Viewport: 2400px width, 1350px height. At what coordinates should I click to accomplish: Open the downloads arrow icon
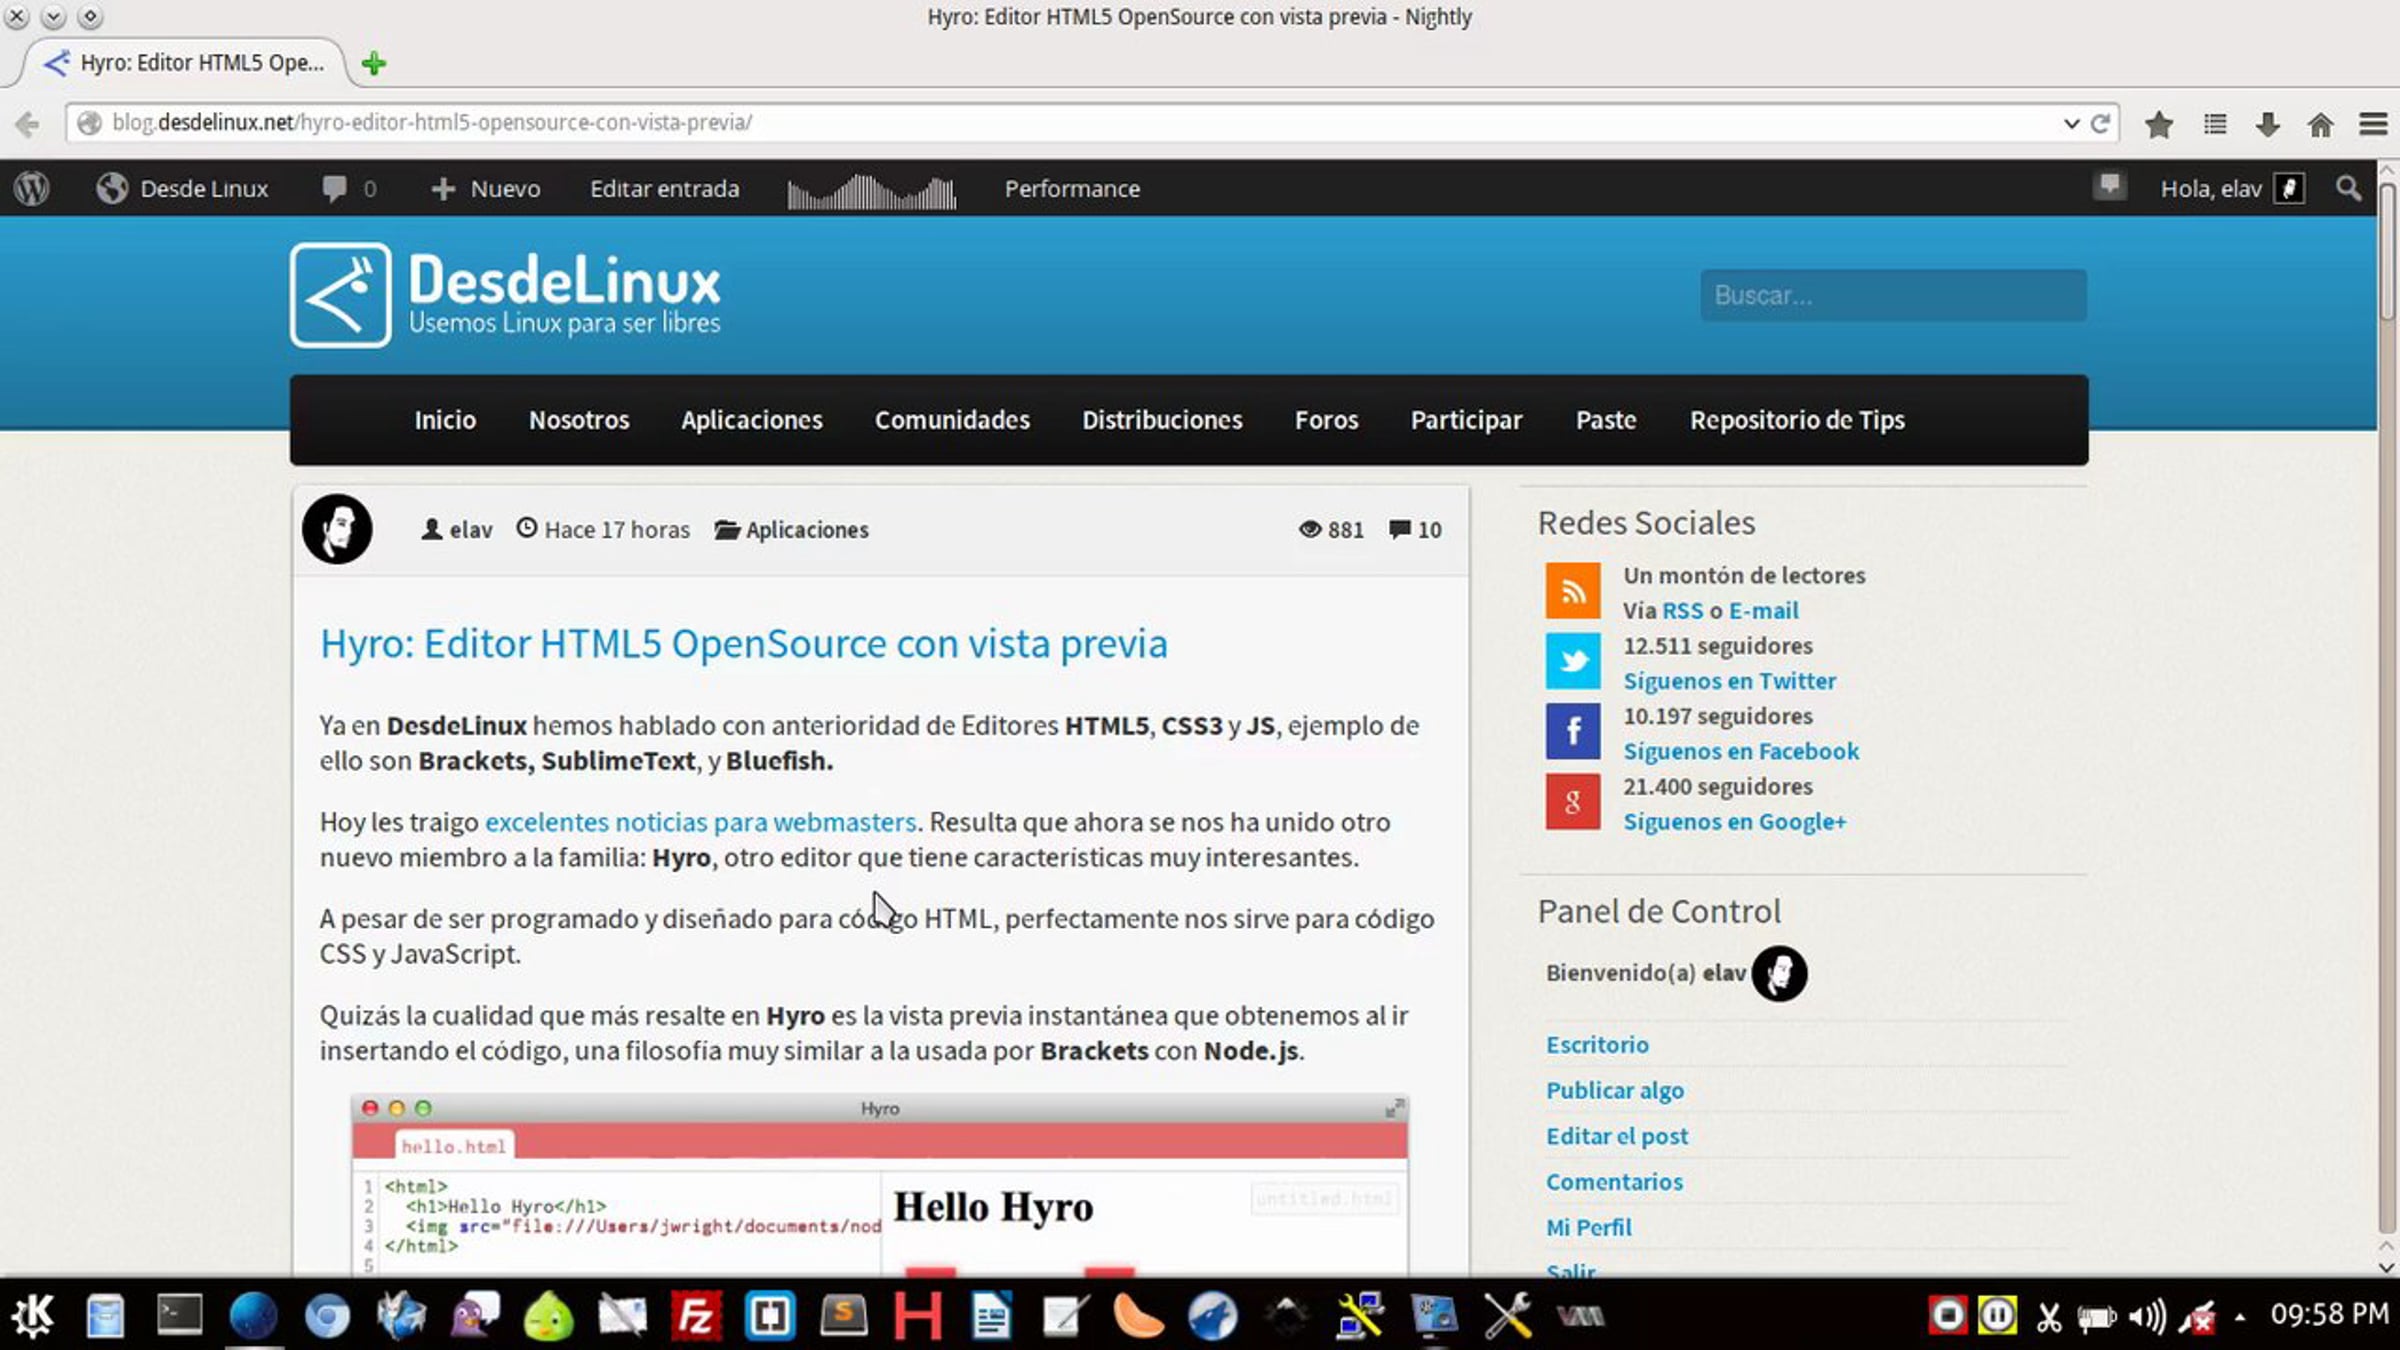tap(2268, 124)
